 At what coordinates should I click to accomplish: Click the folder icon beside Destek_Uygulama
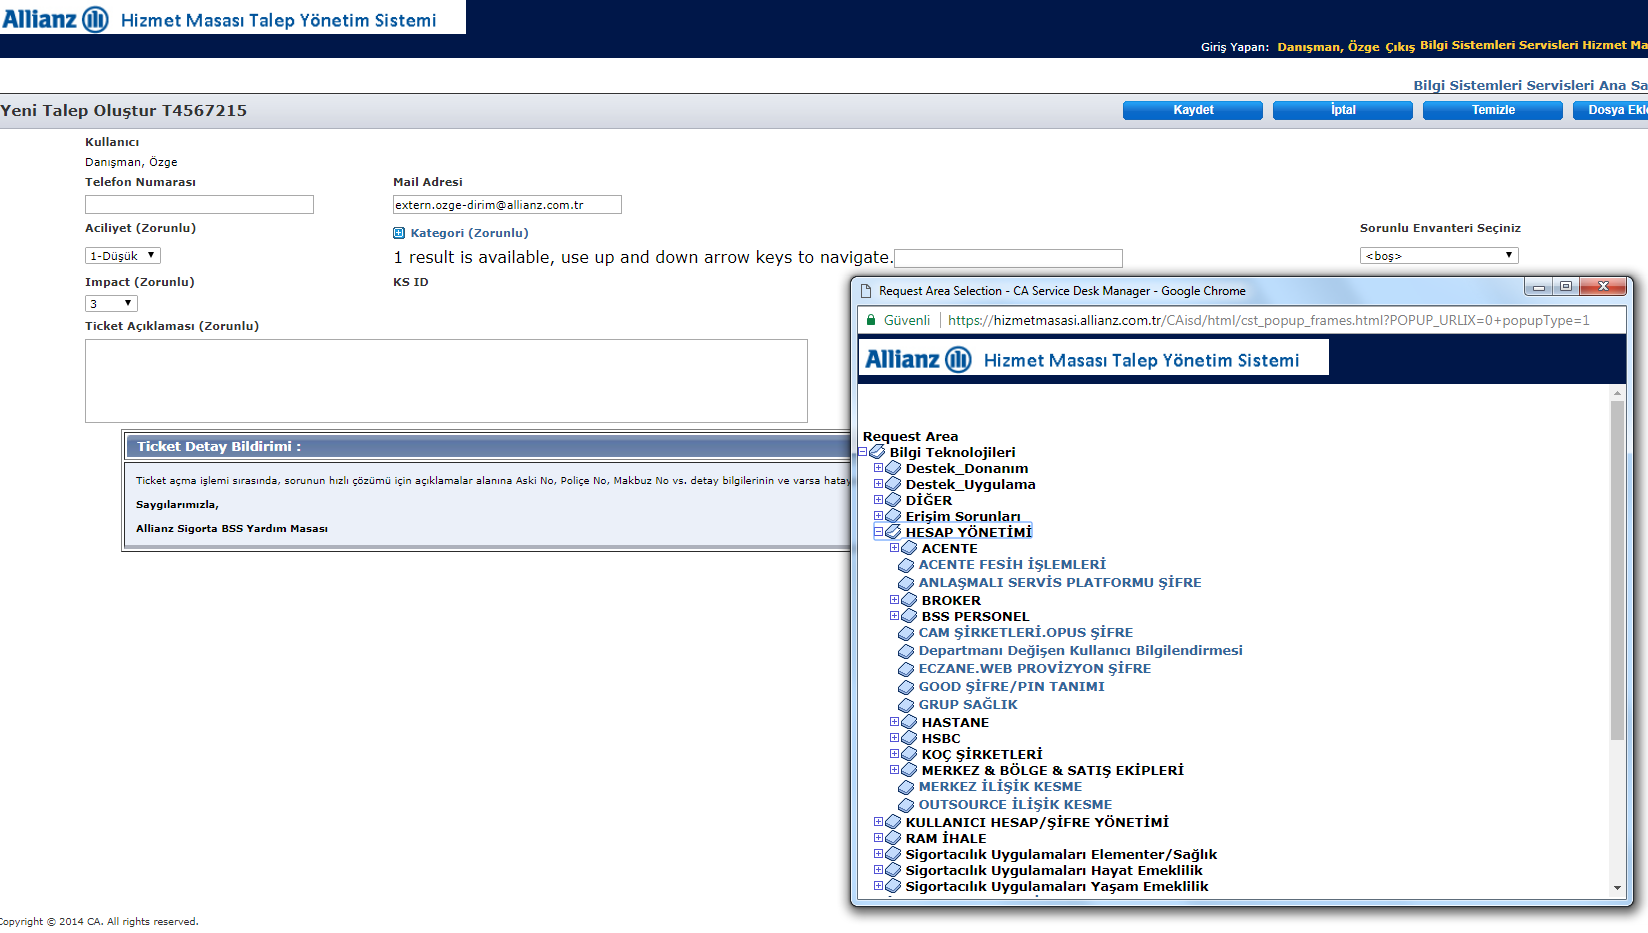pos(894,484)
